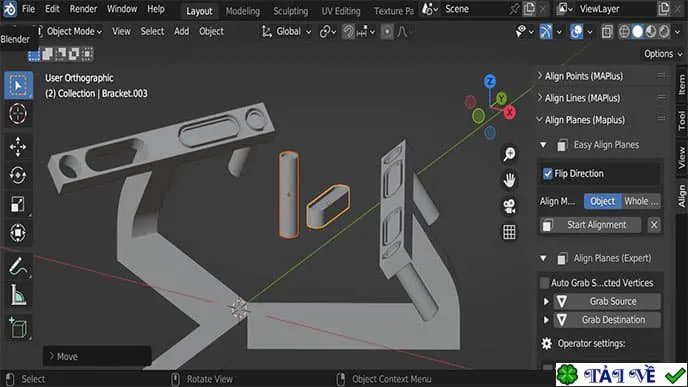
Task: Expand Grab Destination options arrow
Action: [x=546, y=320]
